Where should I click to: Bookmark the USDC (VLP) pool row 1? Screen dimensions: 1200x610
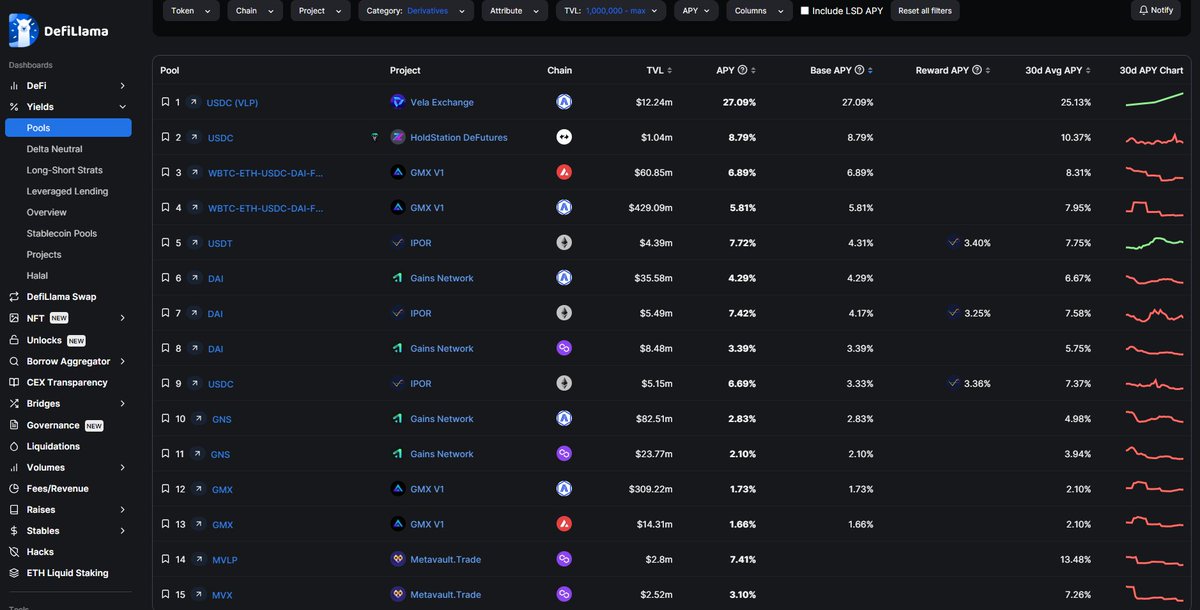[x=165, y=102]
